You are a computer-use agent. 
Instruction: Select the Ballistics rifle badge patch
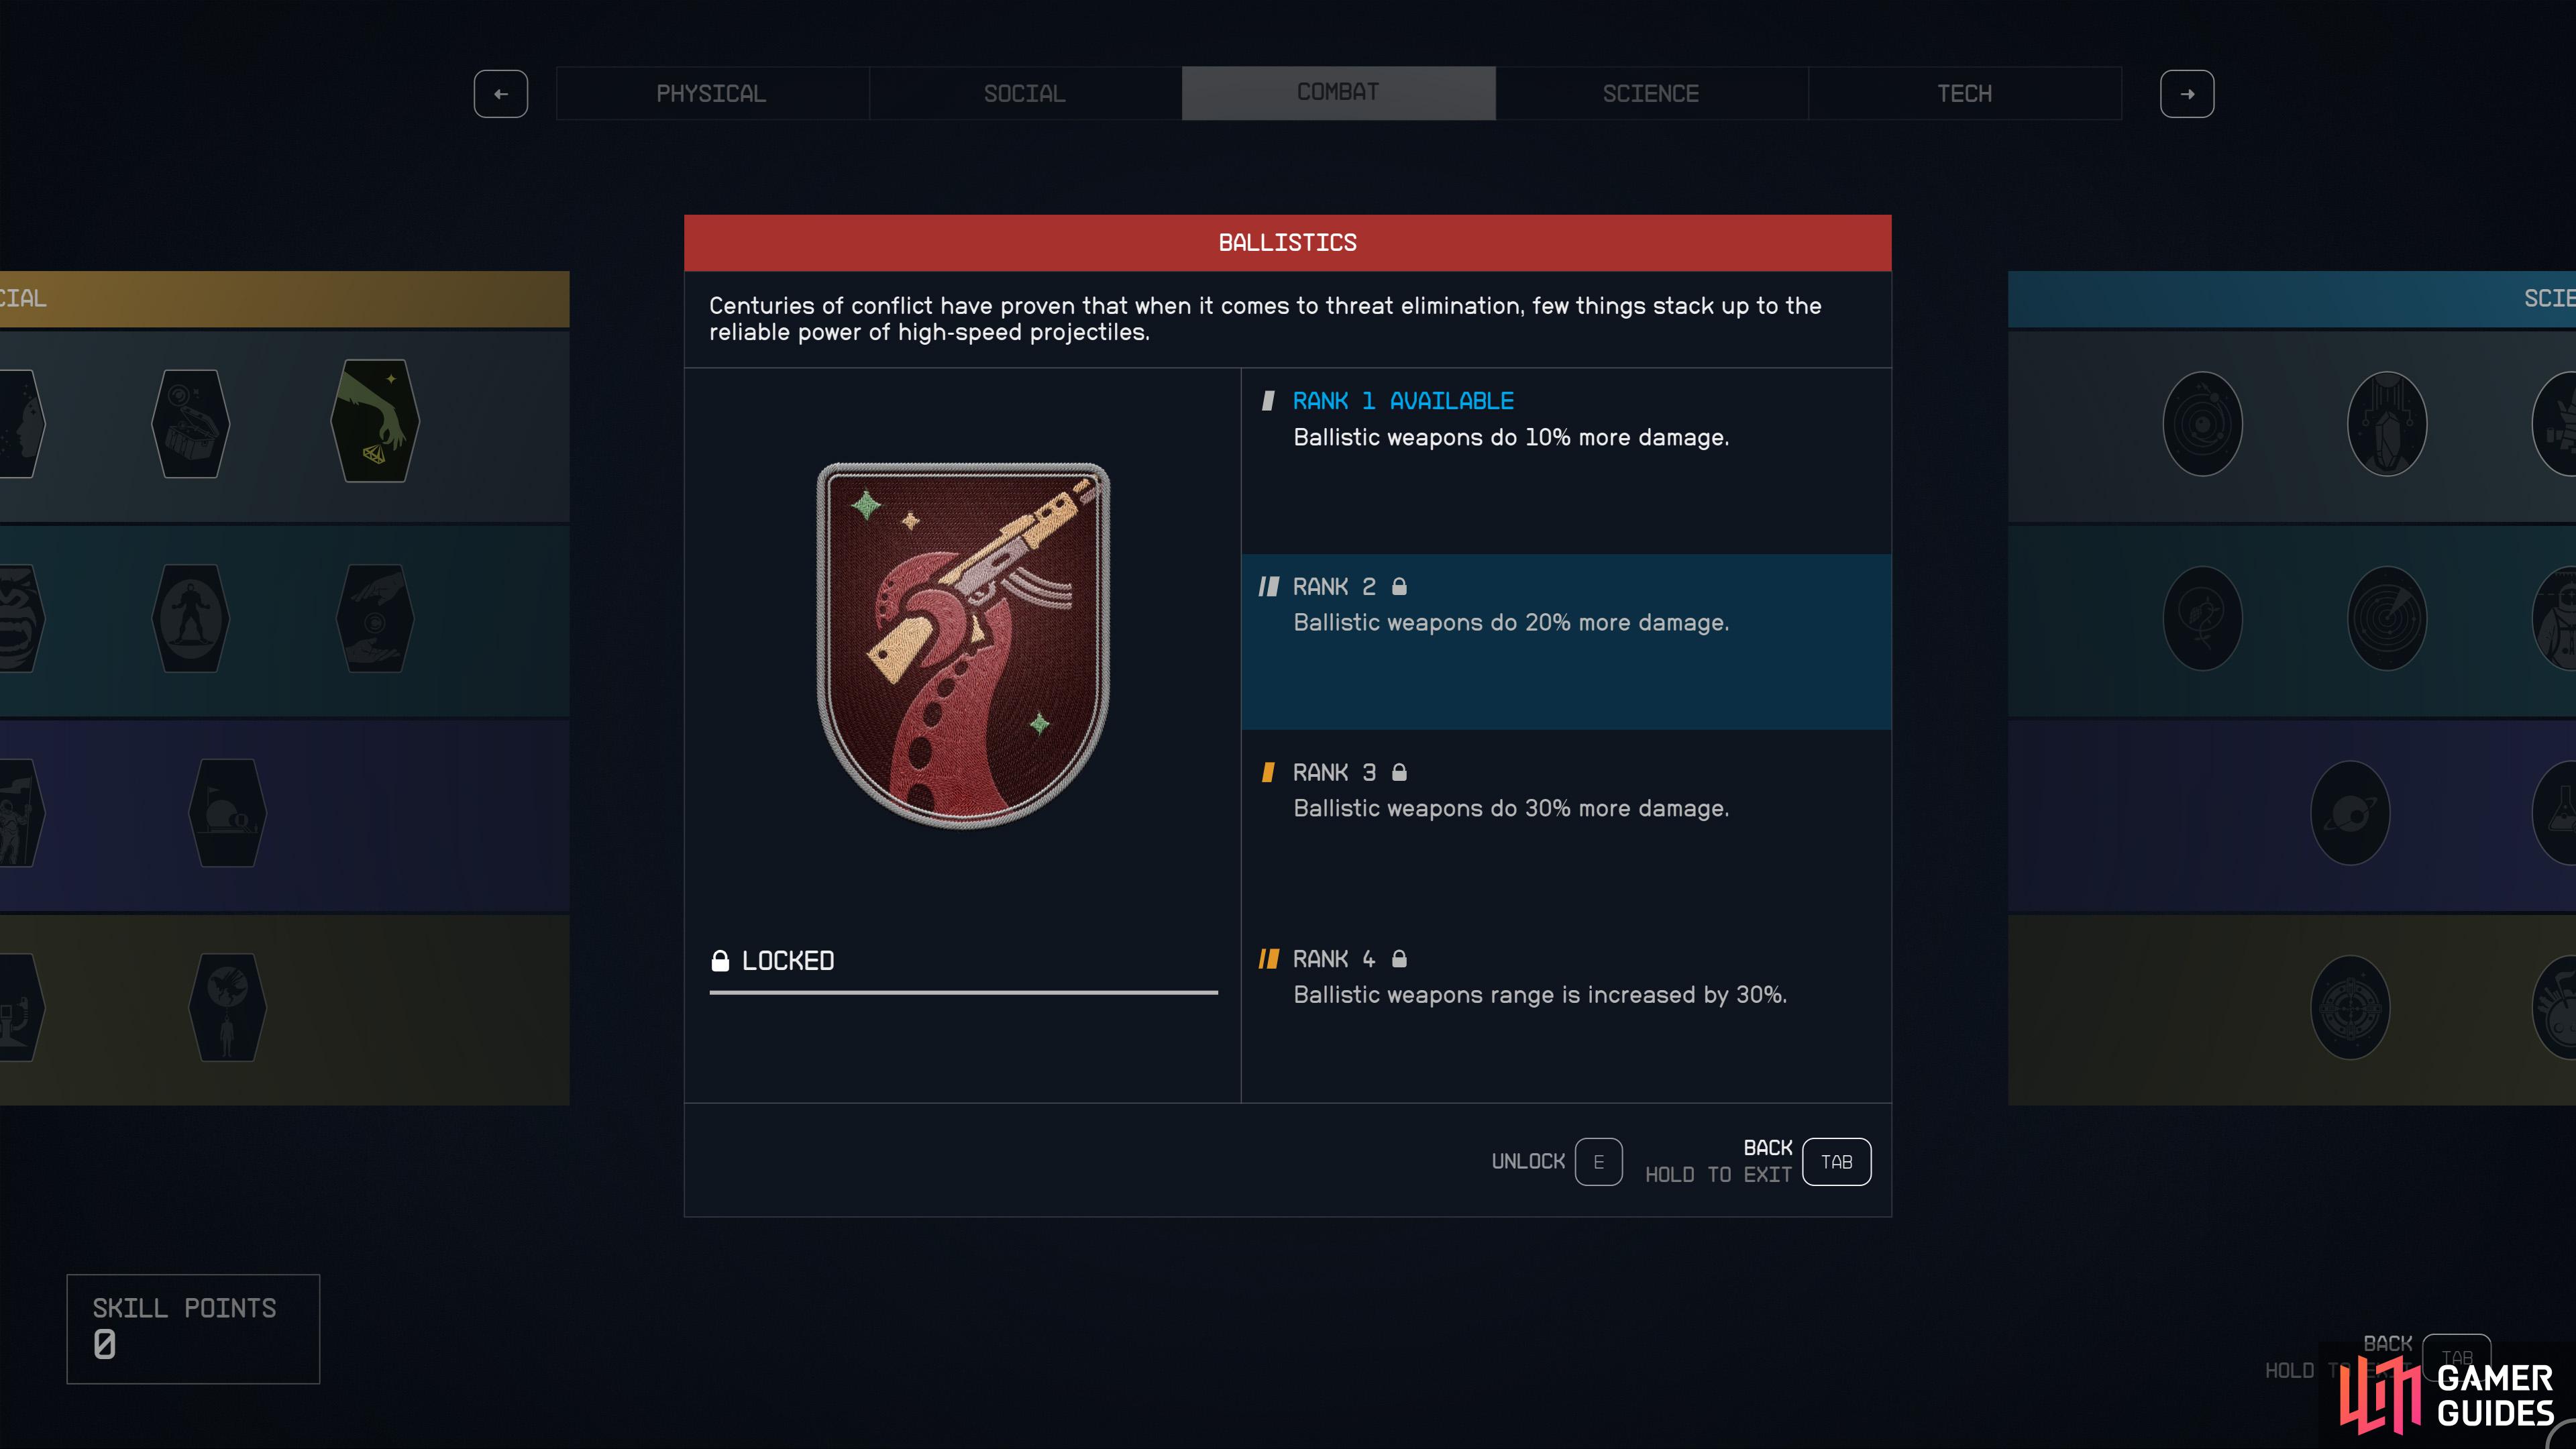964,645
